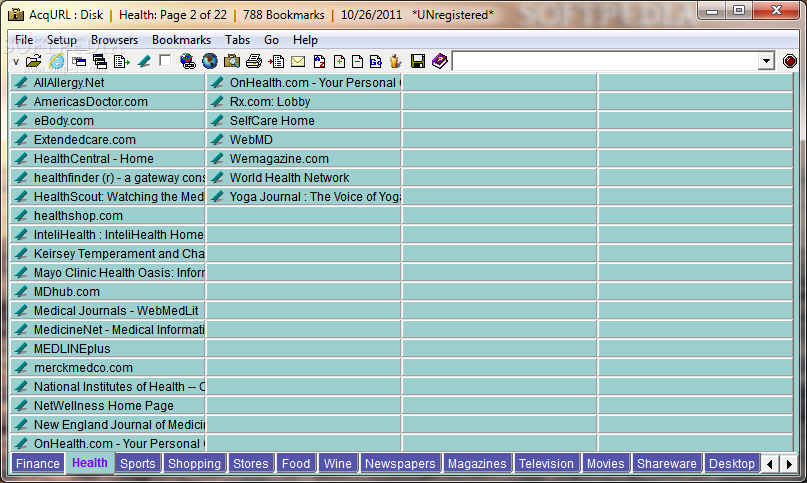Switch to the Movies tab
Image resolution: width=807 pixels, height=483 pixels.
[605, 463]
